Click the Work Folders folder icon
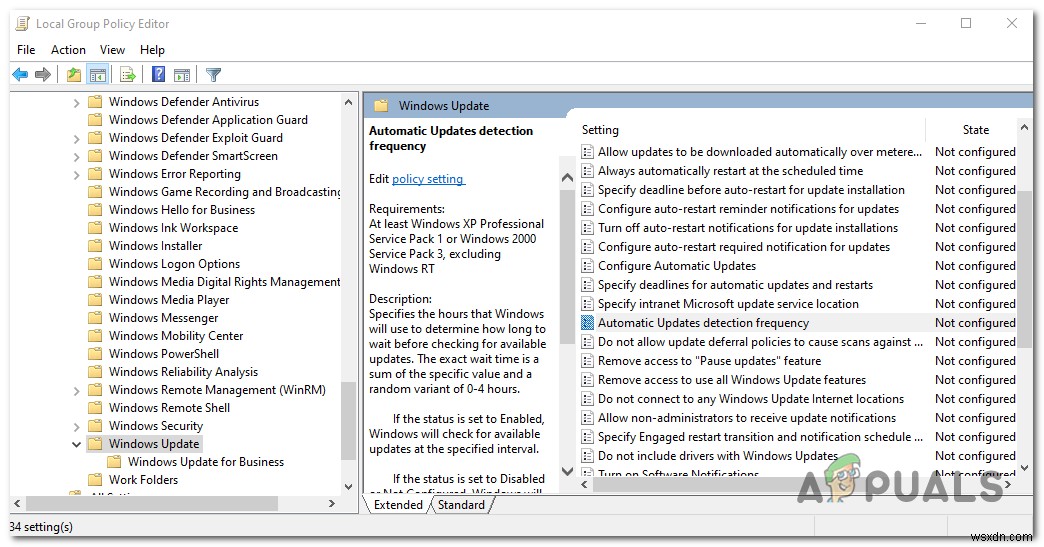This screenshot has width=1044, height=547. pyautogui.click(x=96, y=479)
